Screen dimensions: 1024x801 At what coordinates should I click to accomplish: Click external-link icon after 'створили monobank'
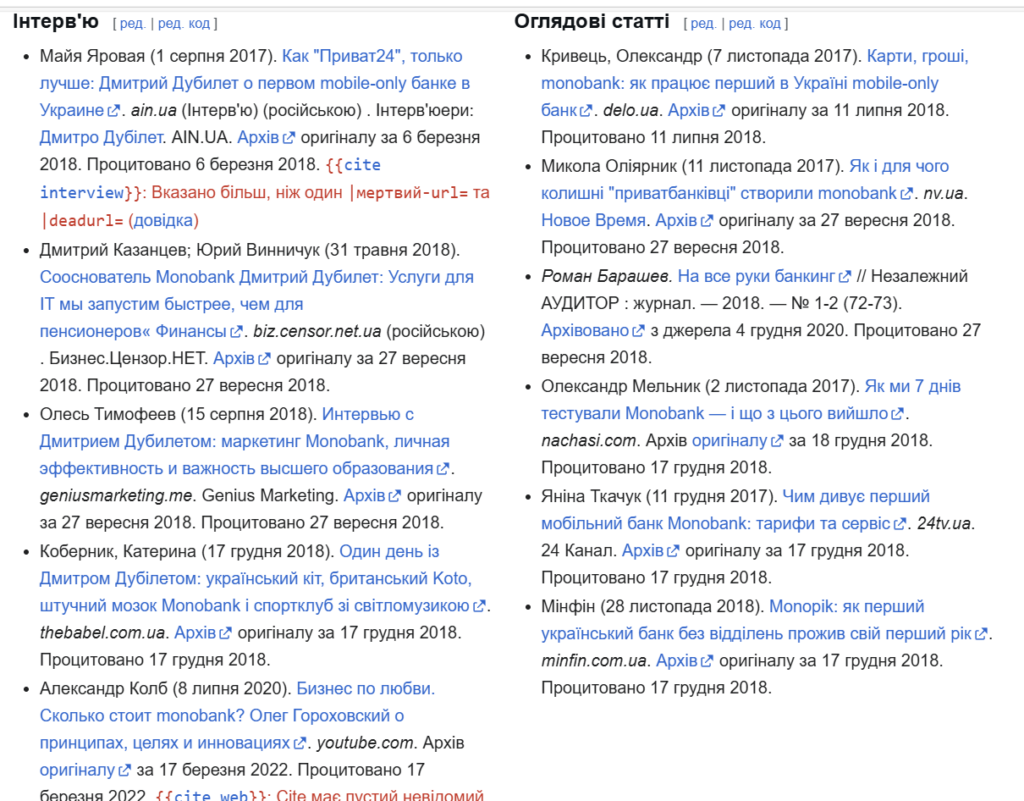(906, 194)
